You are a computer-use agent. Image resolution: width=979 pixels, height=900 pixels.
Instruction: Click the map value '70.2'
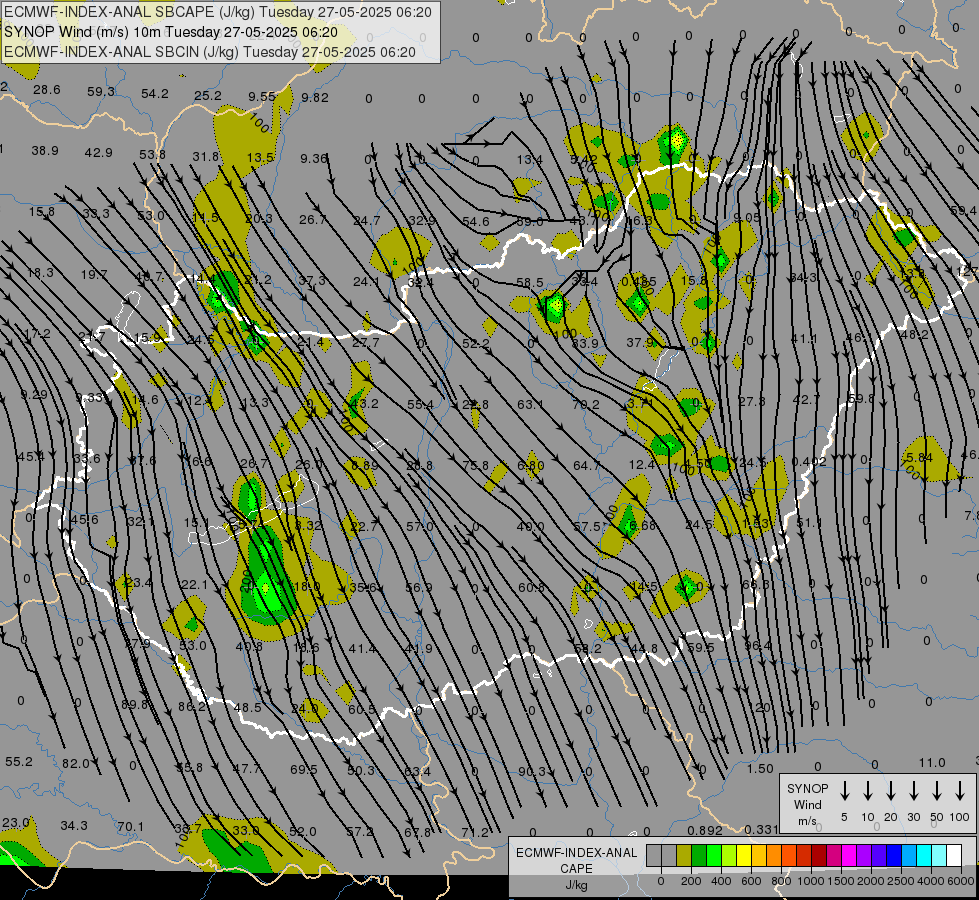coord(586,405)
